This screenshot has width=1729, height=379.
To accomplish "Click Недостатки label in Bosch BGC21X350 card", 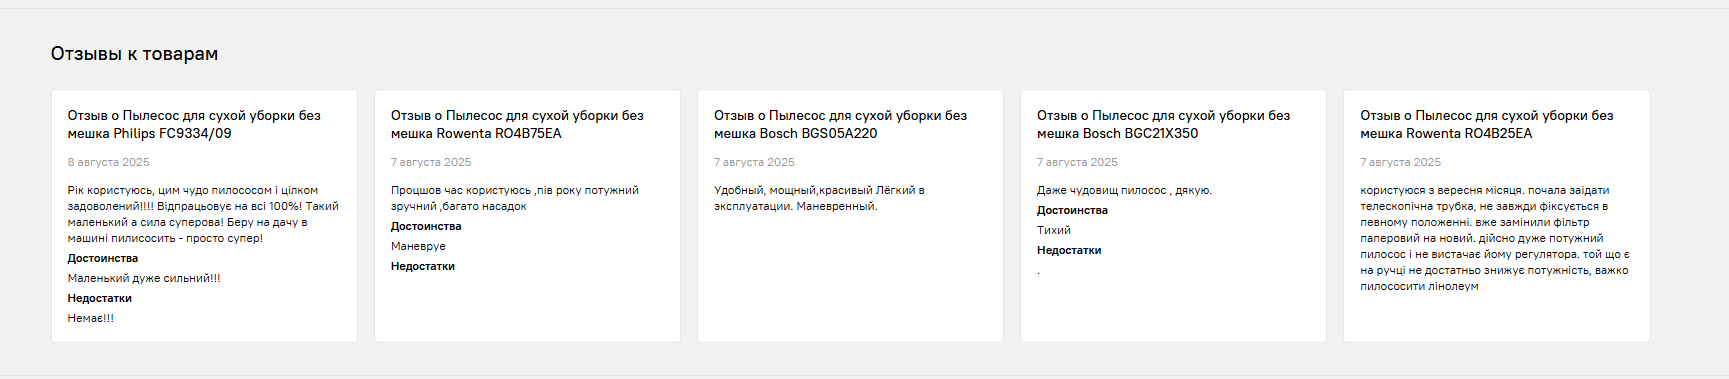I will tap(1068, 250).
